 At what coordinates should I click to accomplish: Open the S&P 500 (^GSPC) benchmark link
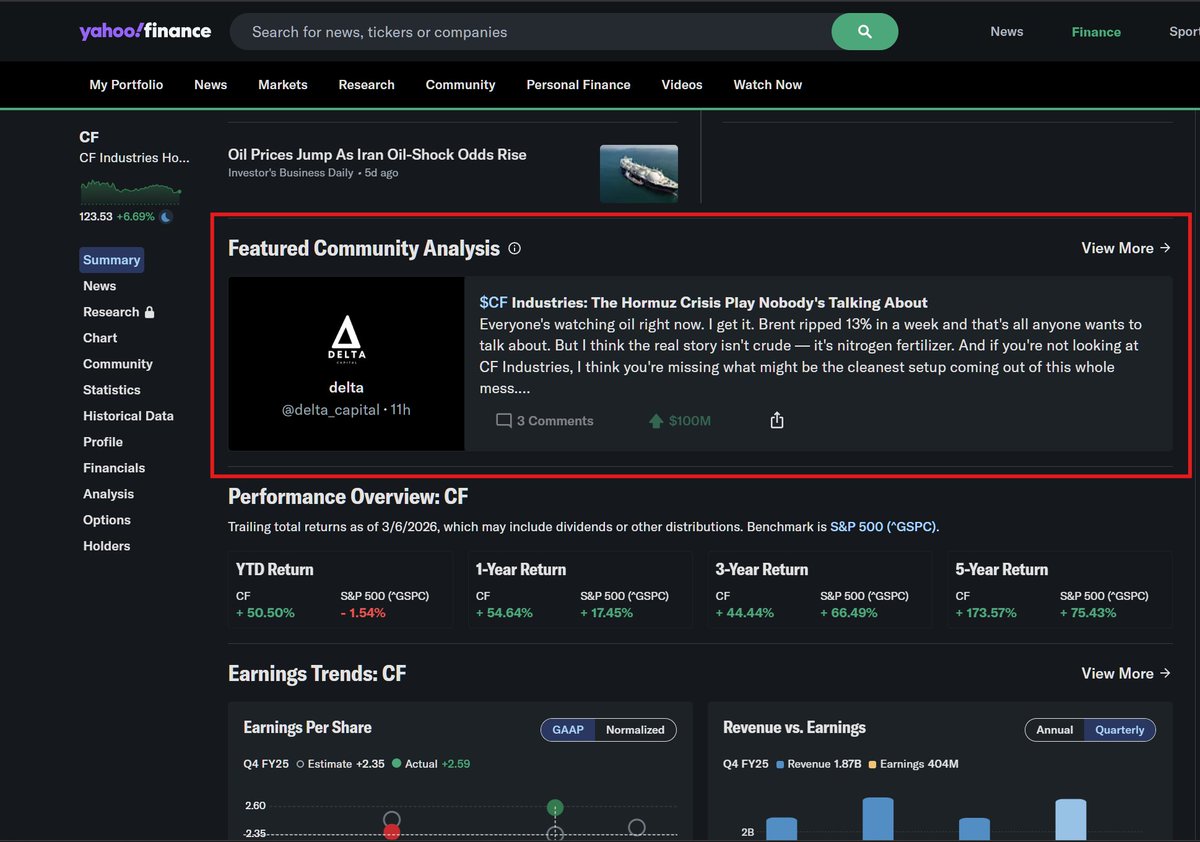(884, 526)
